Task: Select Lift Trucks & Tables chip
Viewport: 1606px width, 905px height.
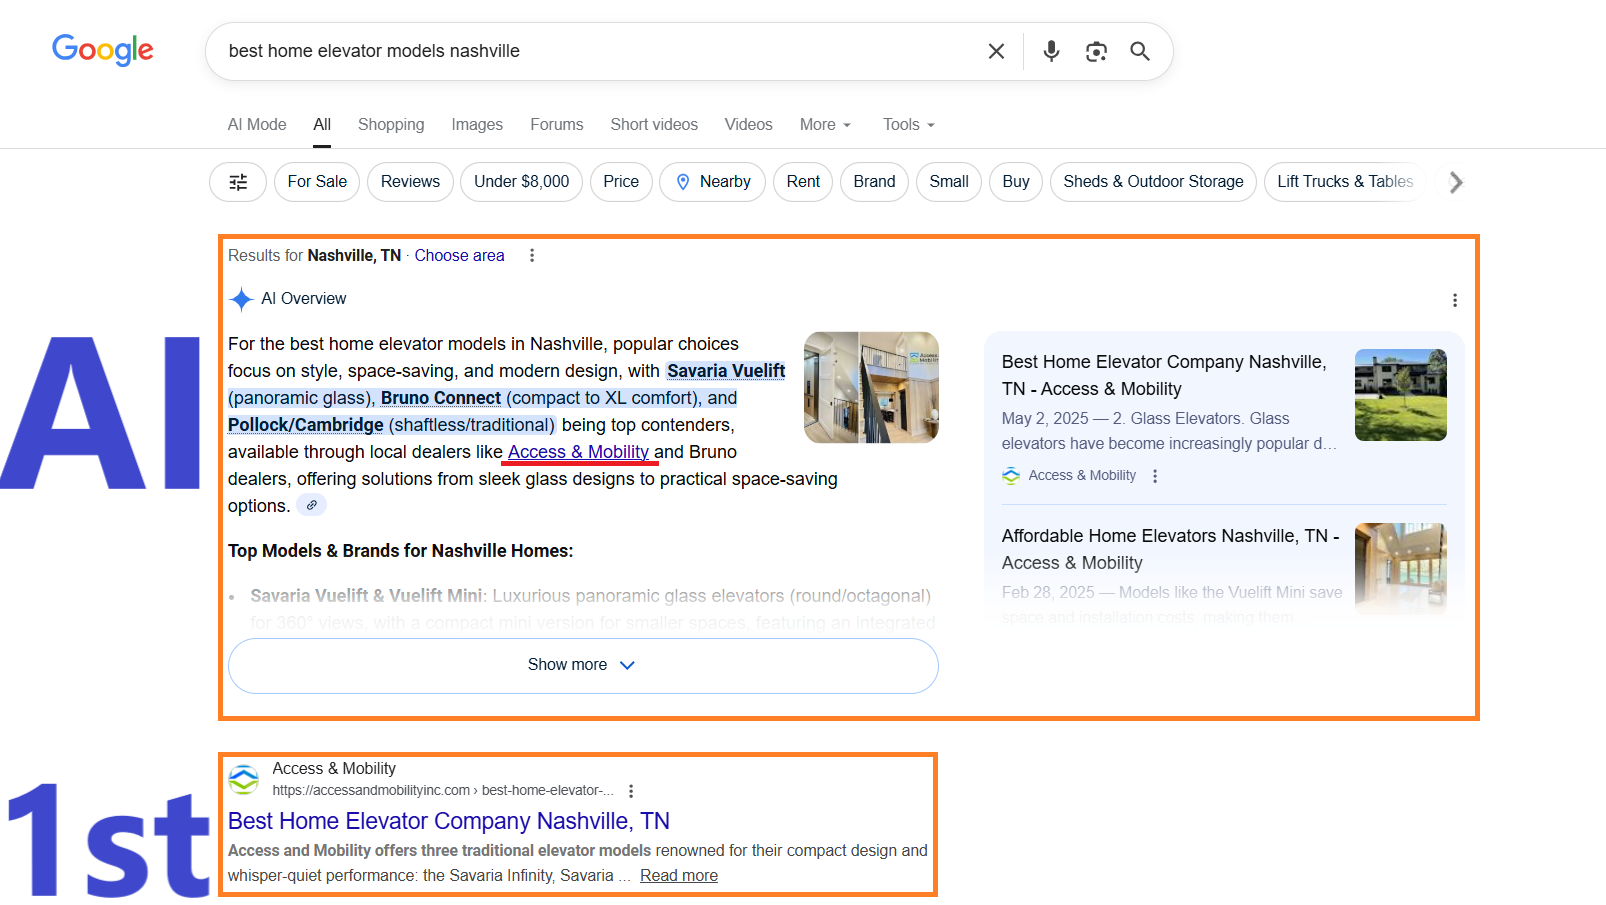Action: [x=1345, y=182]
